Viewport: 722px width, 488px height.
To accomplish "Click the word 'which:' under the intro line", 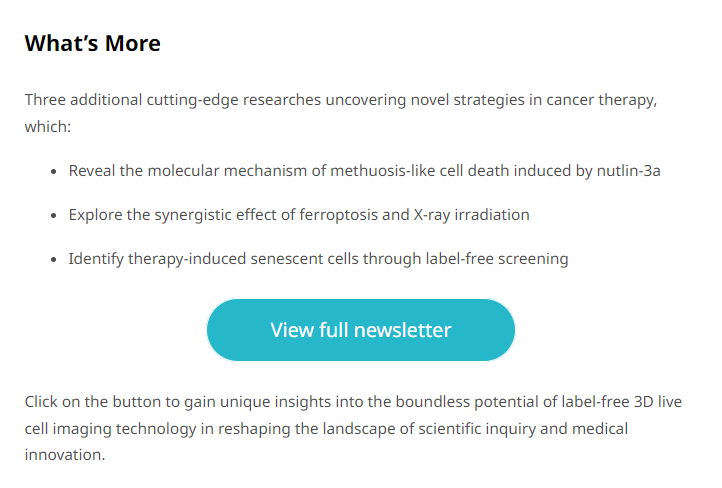I will [48, 127].
